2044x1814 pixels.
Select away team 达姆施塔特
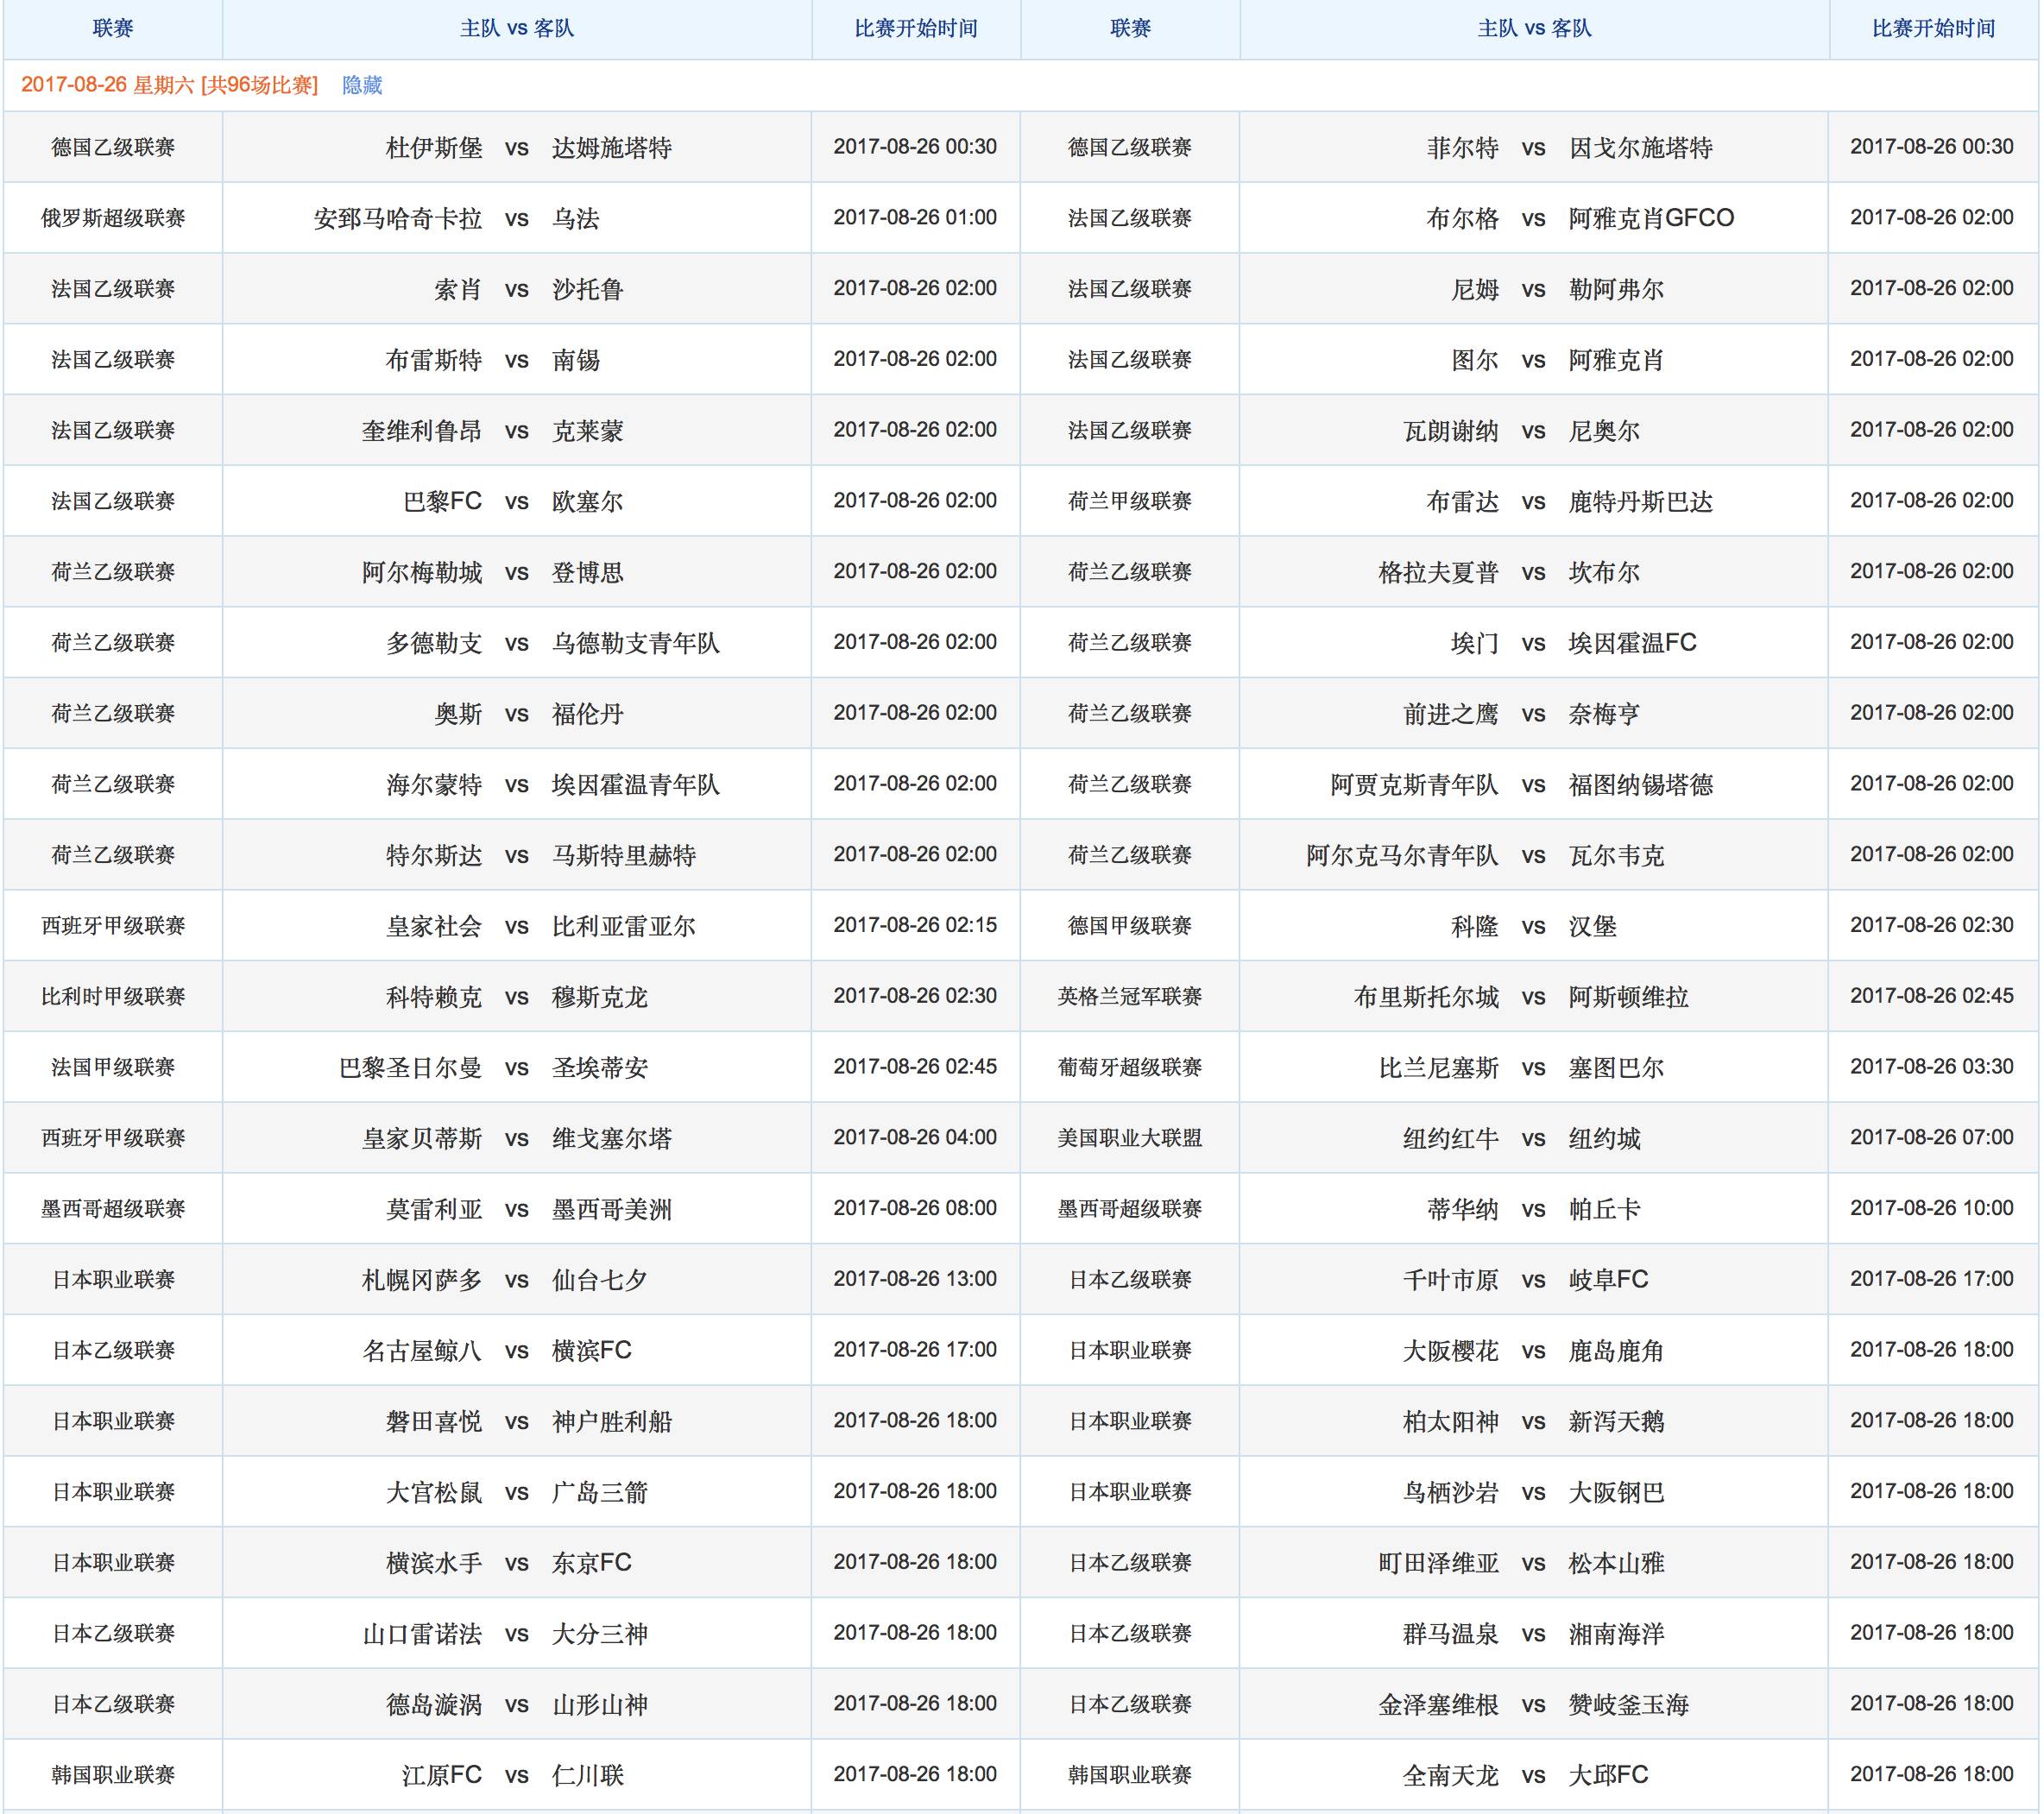pyautogui.click(x=612, y=148)
